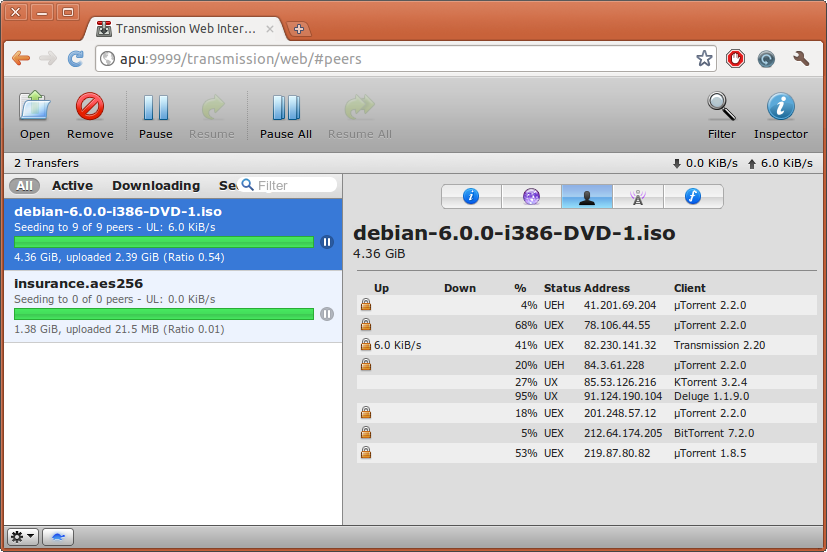Click the Address column header

[x=607, y=288]
